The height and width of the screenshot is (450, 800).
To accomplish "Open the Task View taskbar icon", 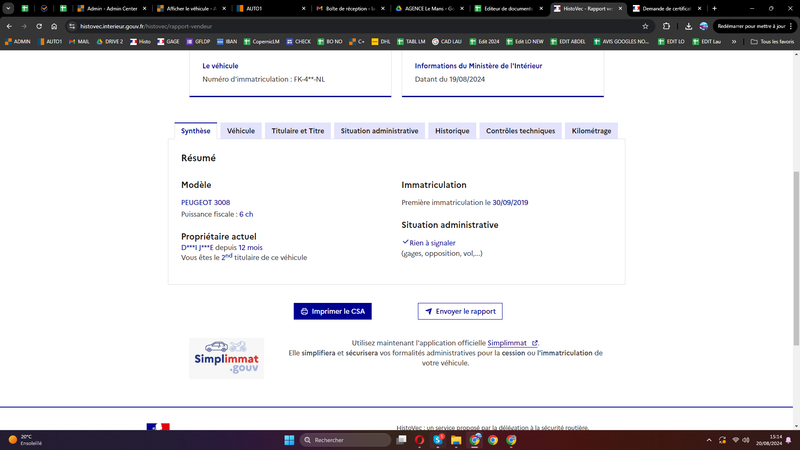I will tap(402, 440).
